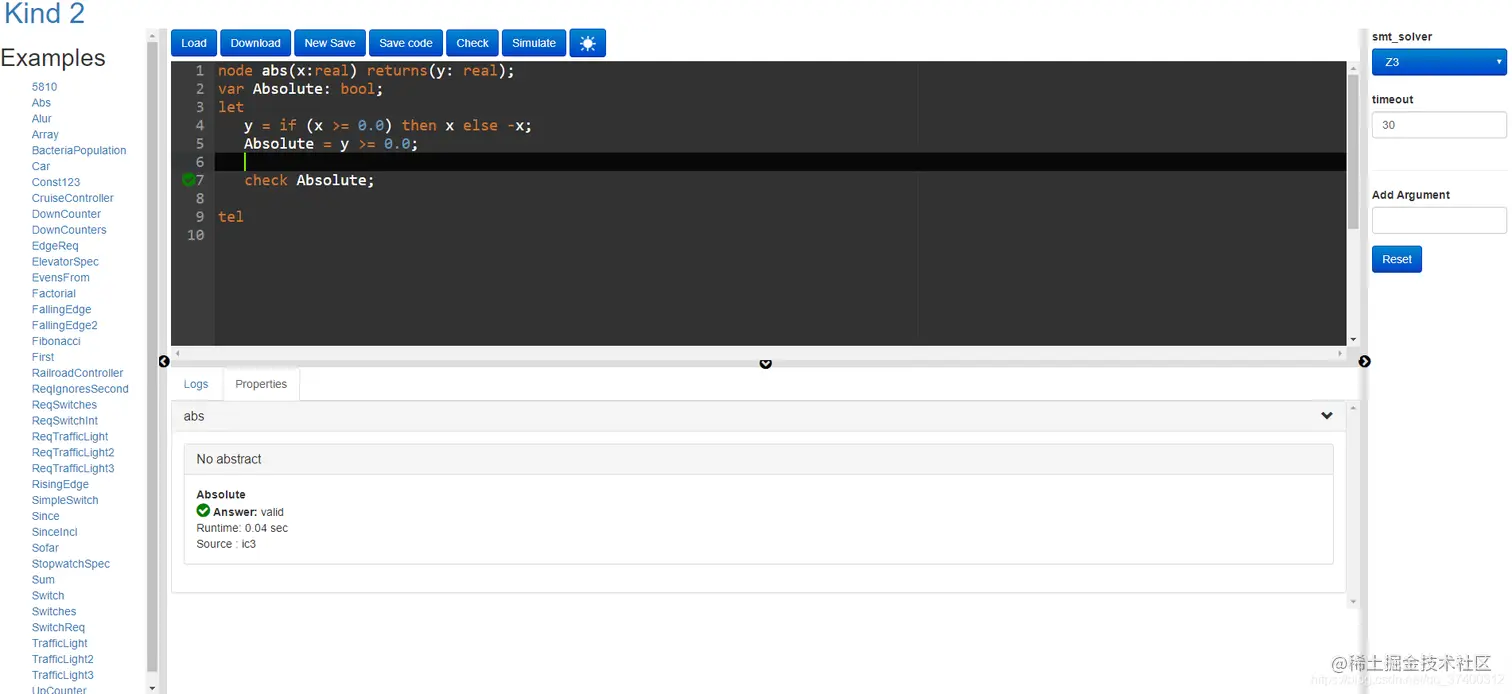Open the RailroadController example
Image resolution: width=1512 pixels, height=694 pixels.
tap(78, 373)
